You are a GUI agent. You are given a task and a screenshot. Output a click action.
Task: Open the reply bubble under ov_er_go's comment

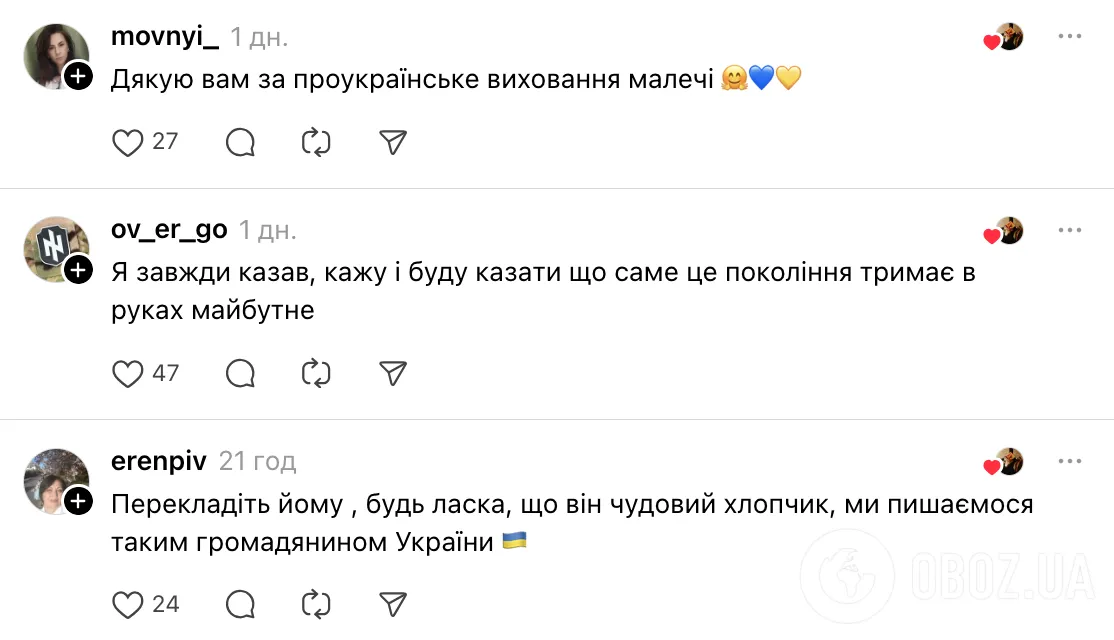click(239, 374)
